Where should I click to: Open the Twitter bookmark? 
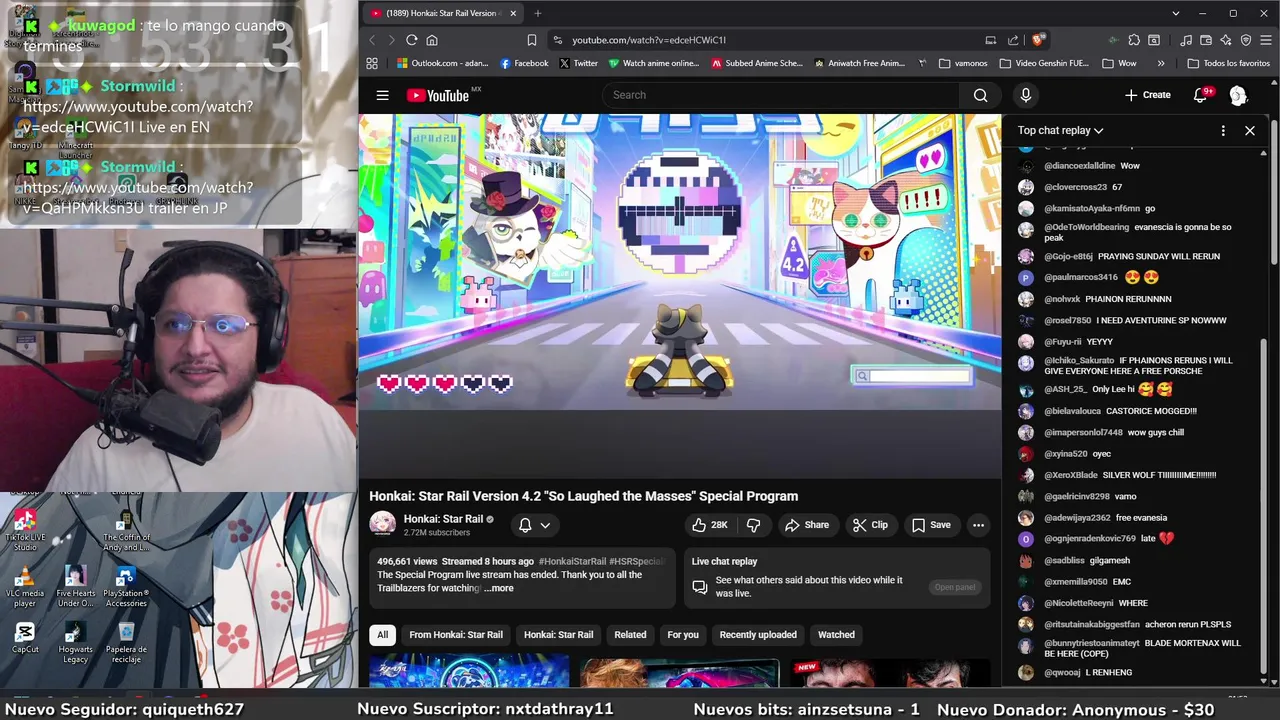578,63
